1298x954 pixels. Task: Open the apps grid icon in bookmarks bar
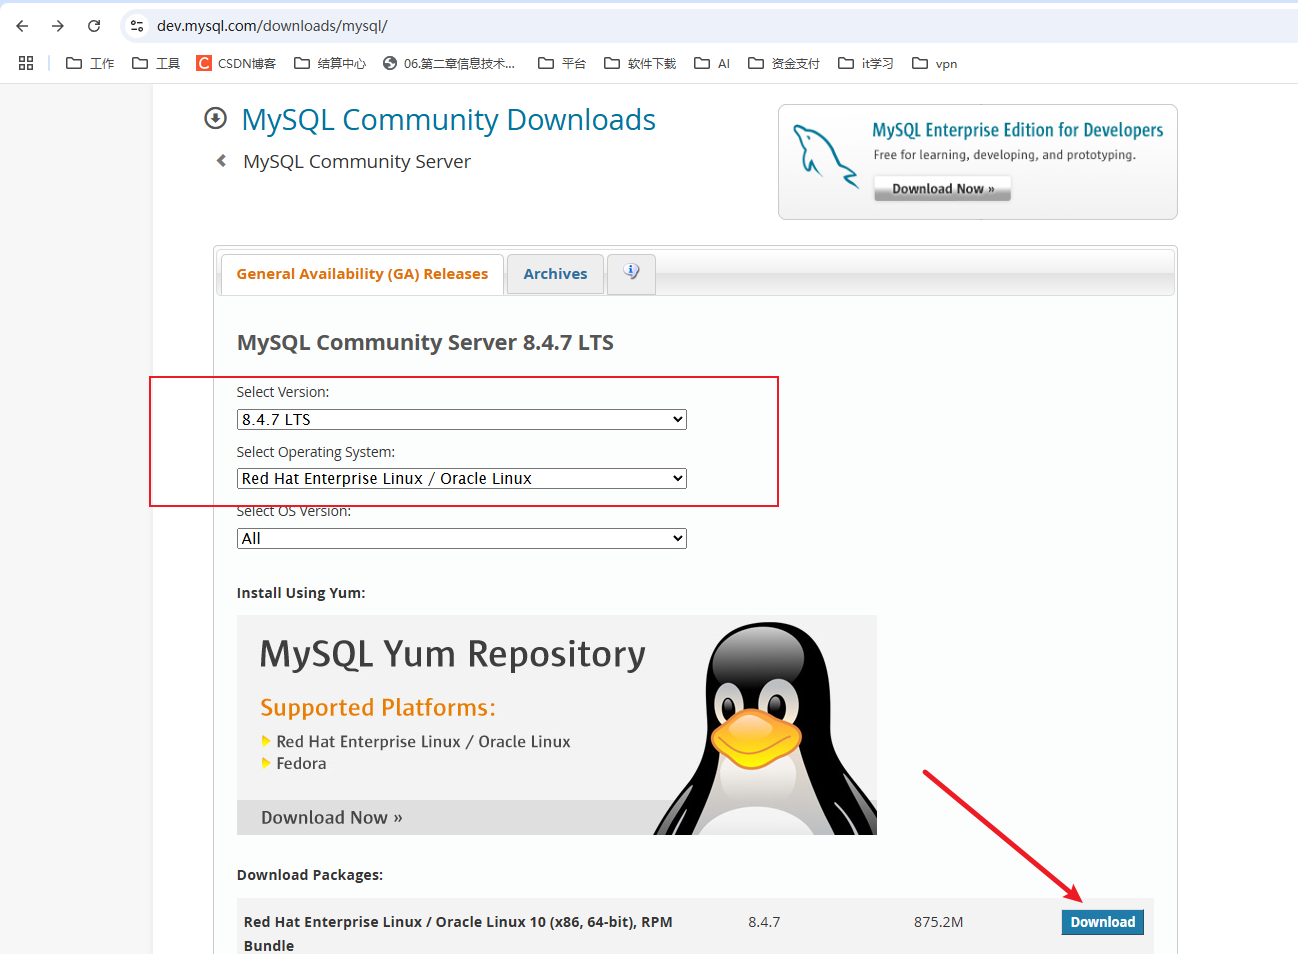click(x=26, y=63)
